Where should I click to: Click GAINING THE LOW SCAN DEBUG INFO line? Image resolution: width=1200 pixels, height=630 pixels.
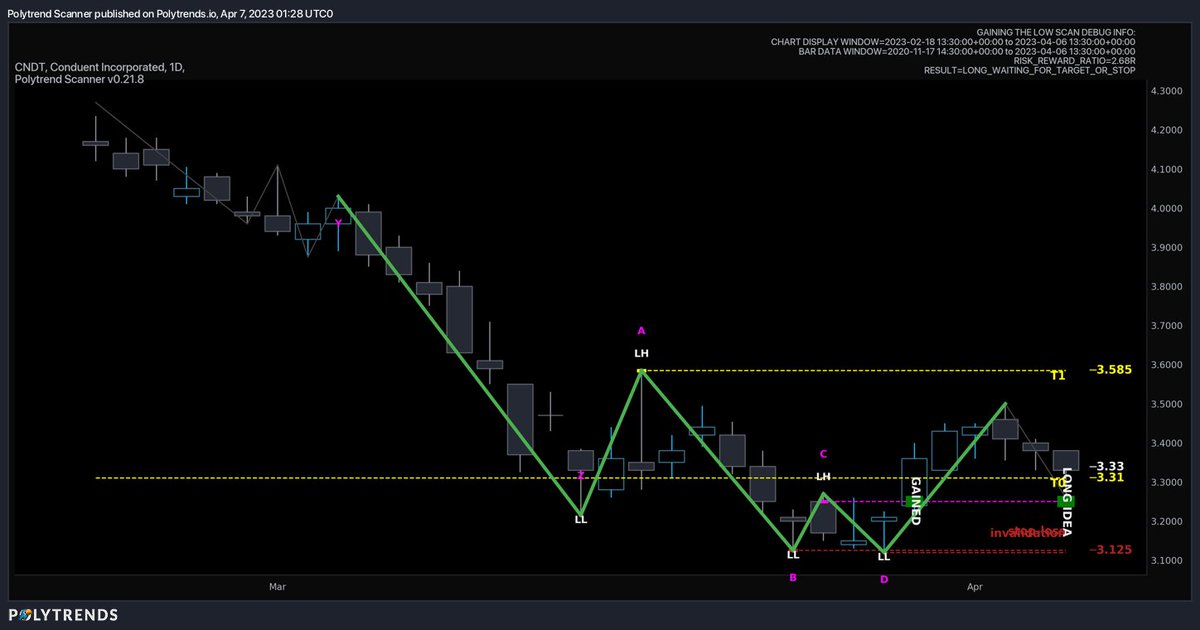(x=1055, y=32)
